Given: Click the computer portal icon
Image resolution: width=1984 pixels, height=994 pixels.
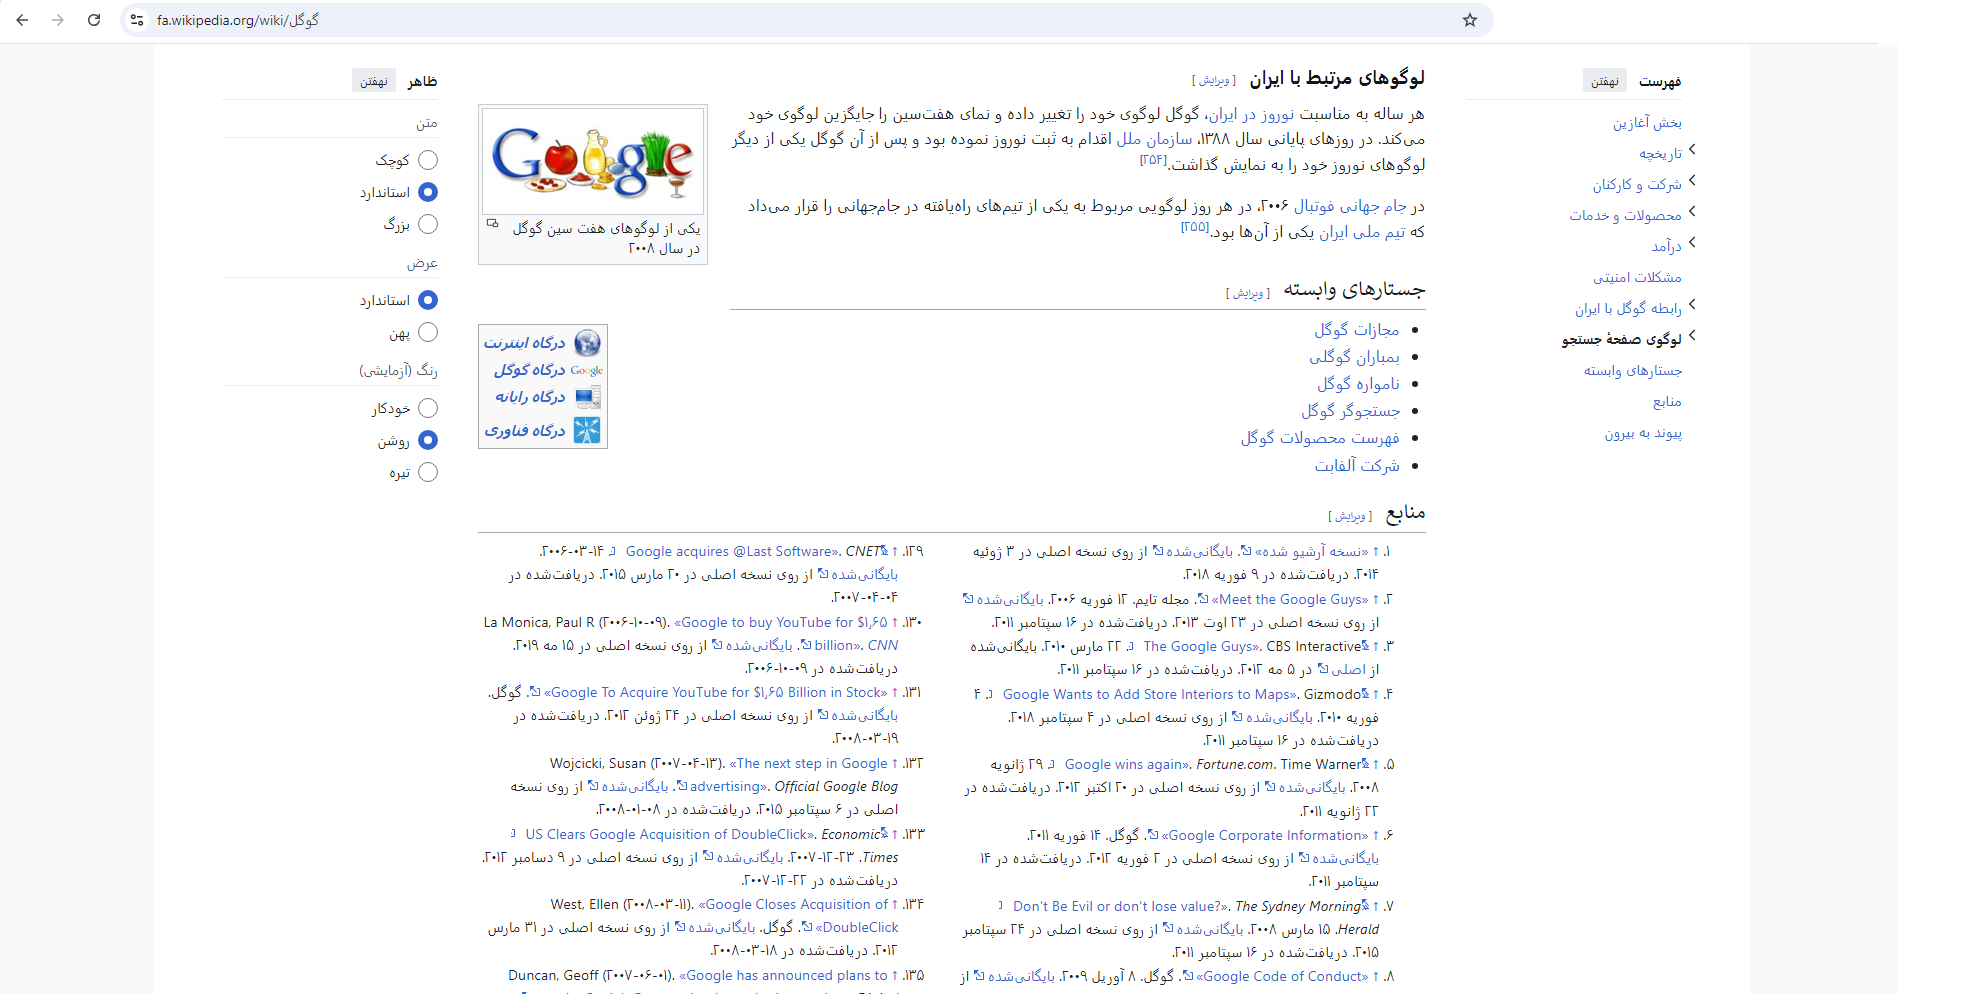Looking at the screenshot, I should coord(588,397).
